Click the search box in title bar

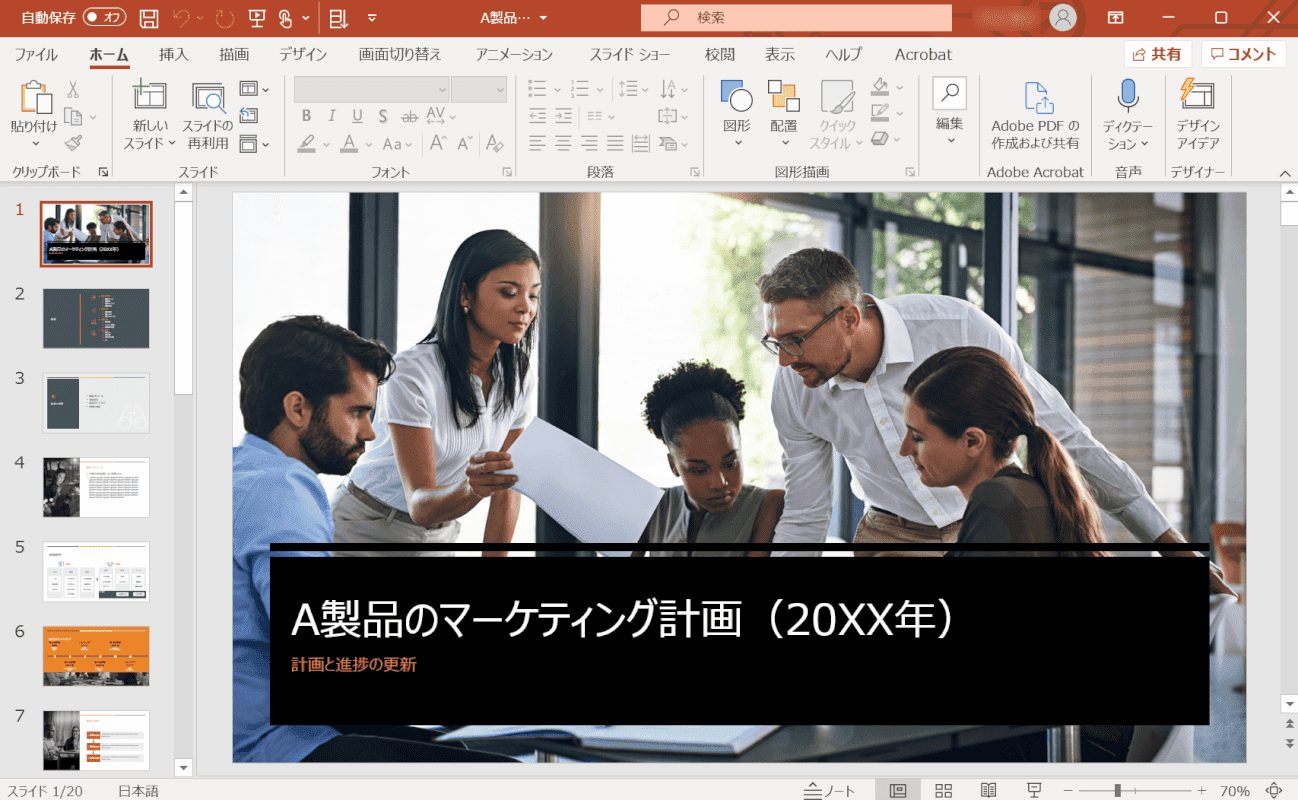click(796, 18)
